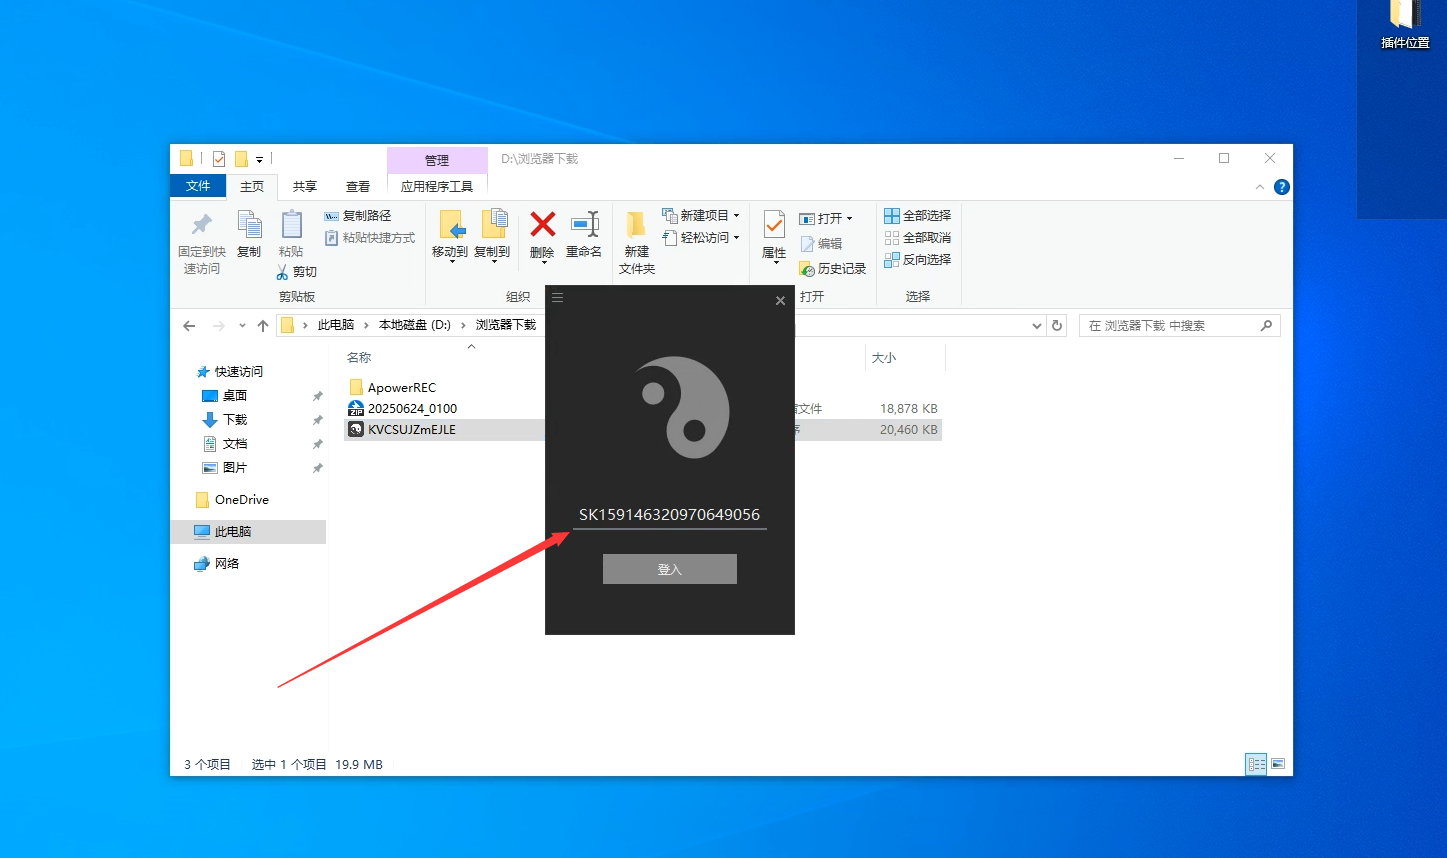Click 本地磁盘 (D:) in the breadcrumb
This screenshot has height=858, width=1447.
pos(415,325)
